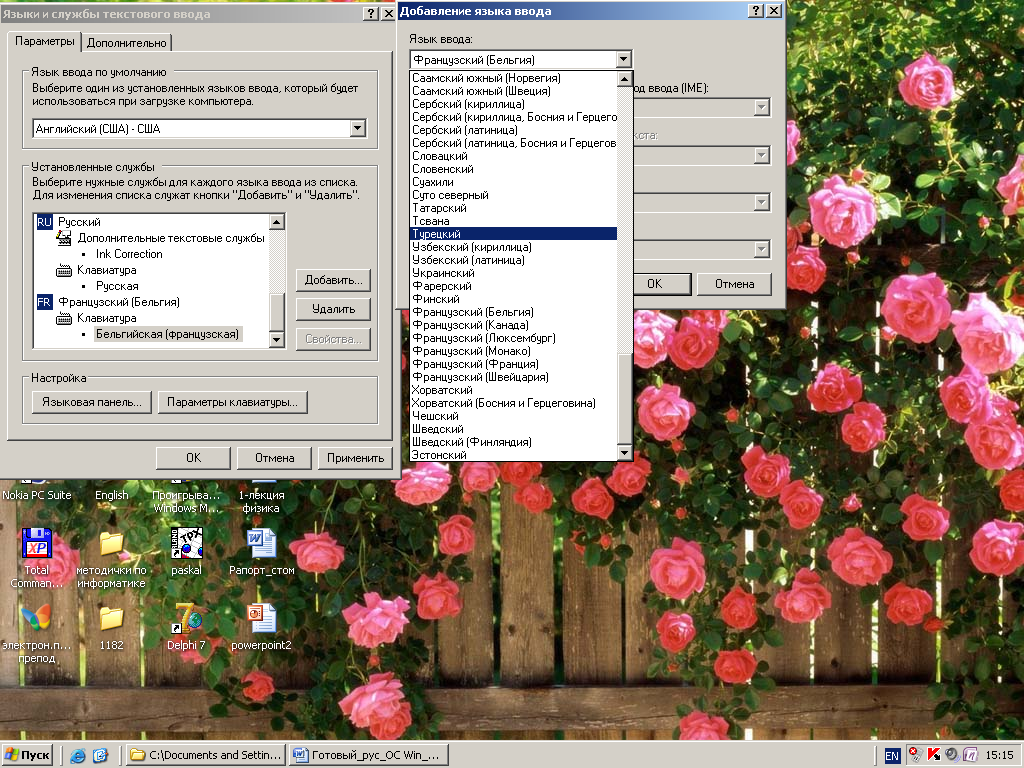Select Хорватский in the language list
This screenshot has height=768, width=1024.
pyautogui.click(x=513, y=390)
